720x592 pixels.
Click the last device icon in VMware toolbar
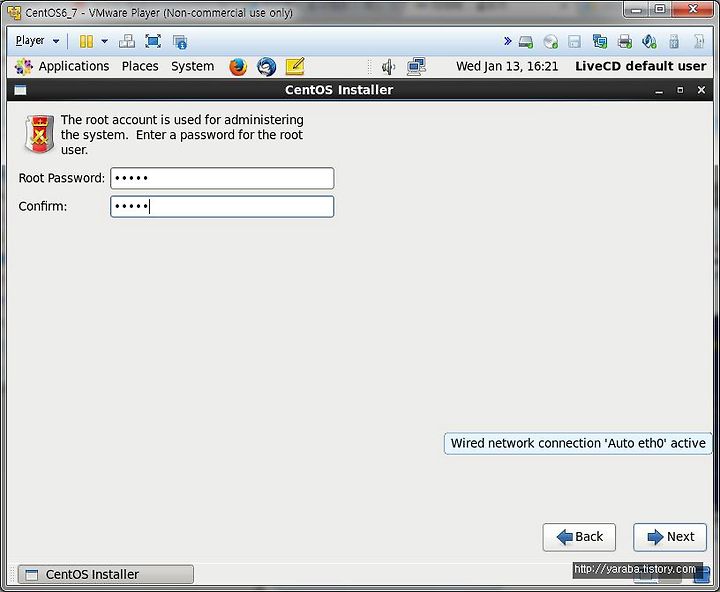tap(698, 41)
